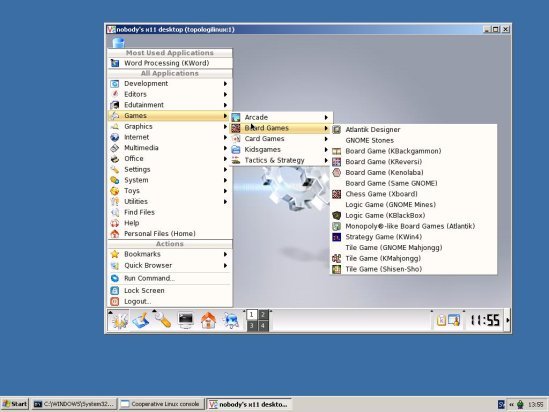The height and width of the screenshot is (412, 549).
Task: Open the Multimedia menu entry
Action: pyautogui.click(x=170, y=148)
